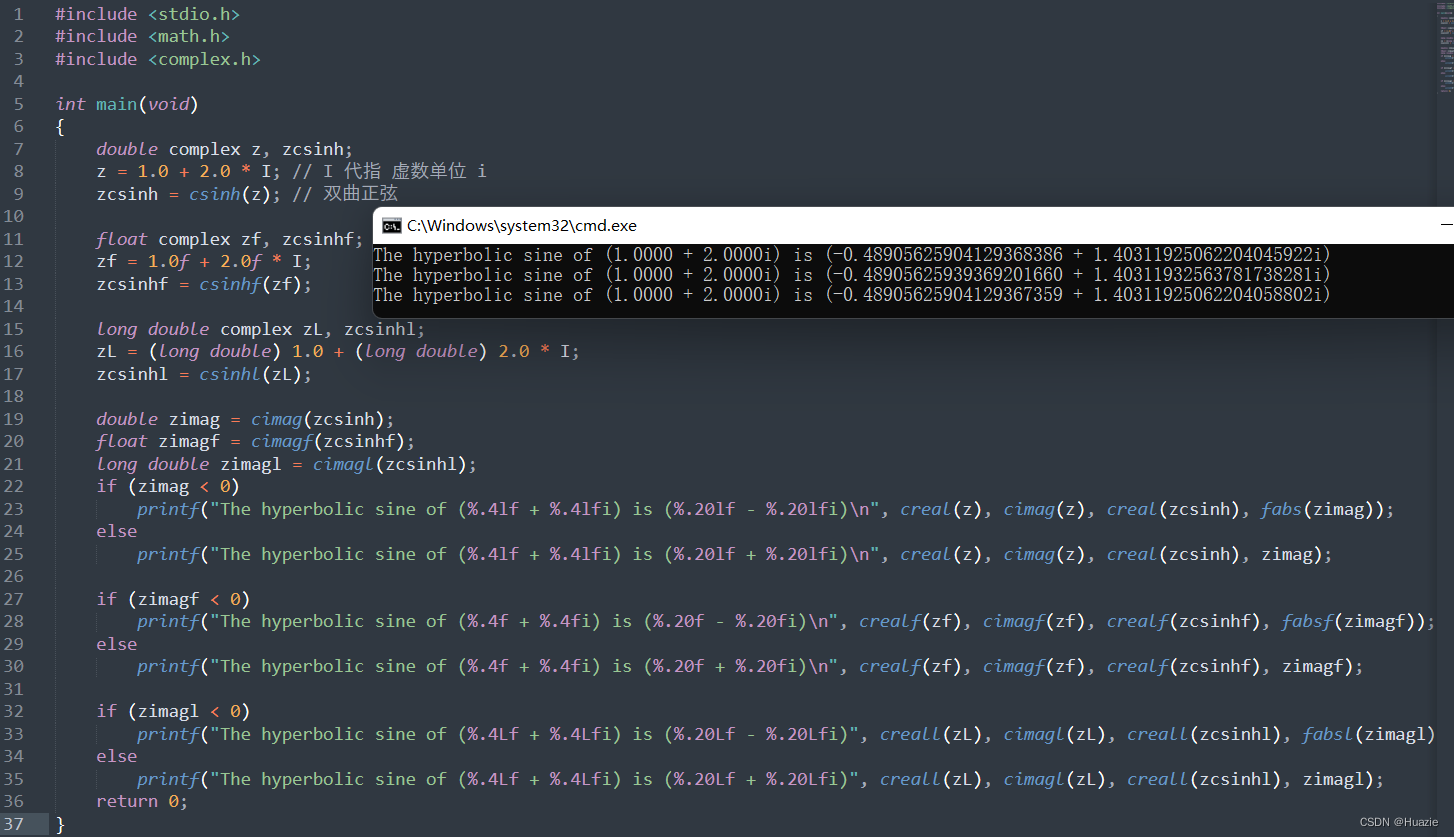Click the C:\Windows\system32\cmd.exe window title

[x=522, y=226]
